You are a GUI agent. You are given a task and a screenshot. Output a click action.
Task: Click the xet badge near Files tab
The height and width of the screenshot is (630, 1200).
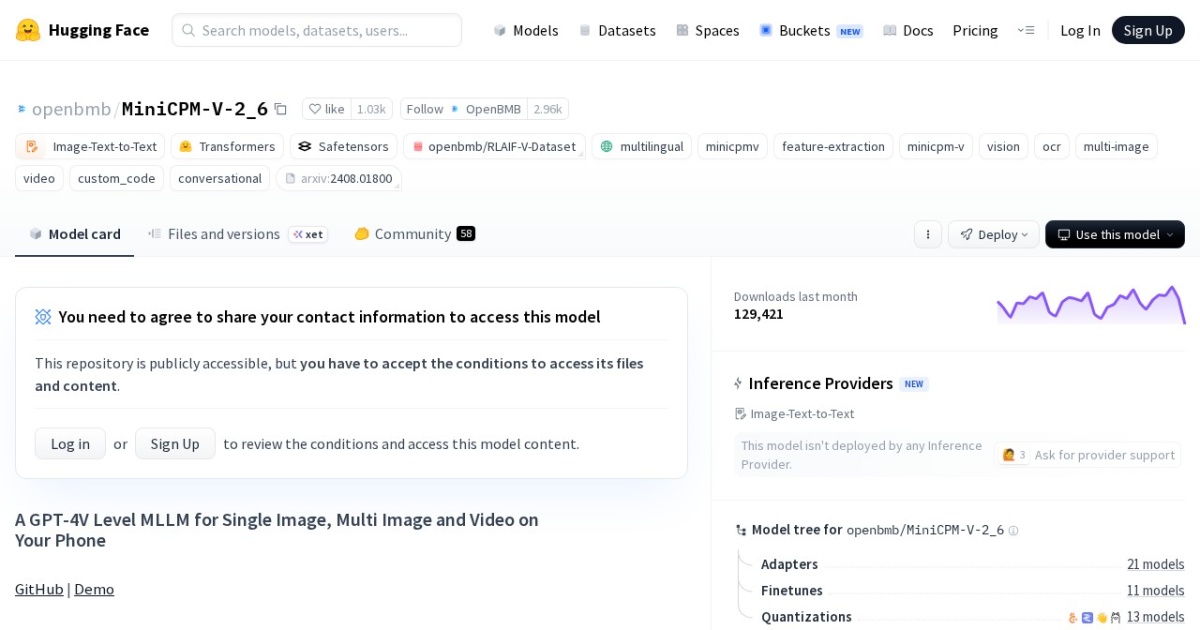pos(308,234)
